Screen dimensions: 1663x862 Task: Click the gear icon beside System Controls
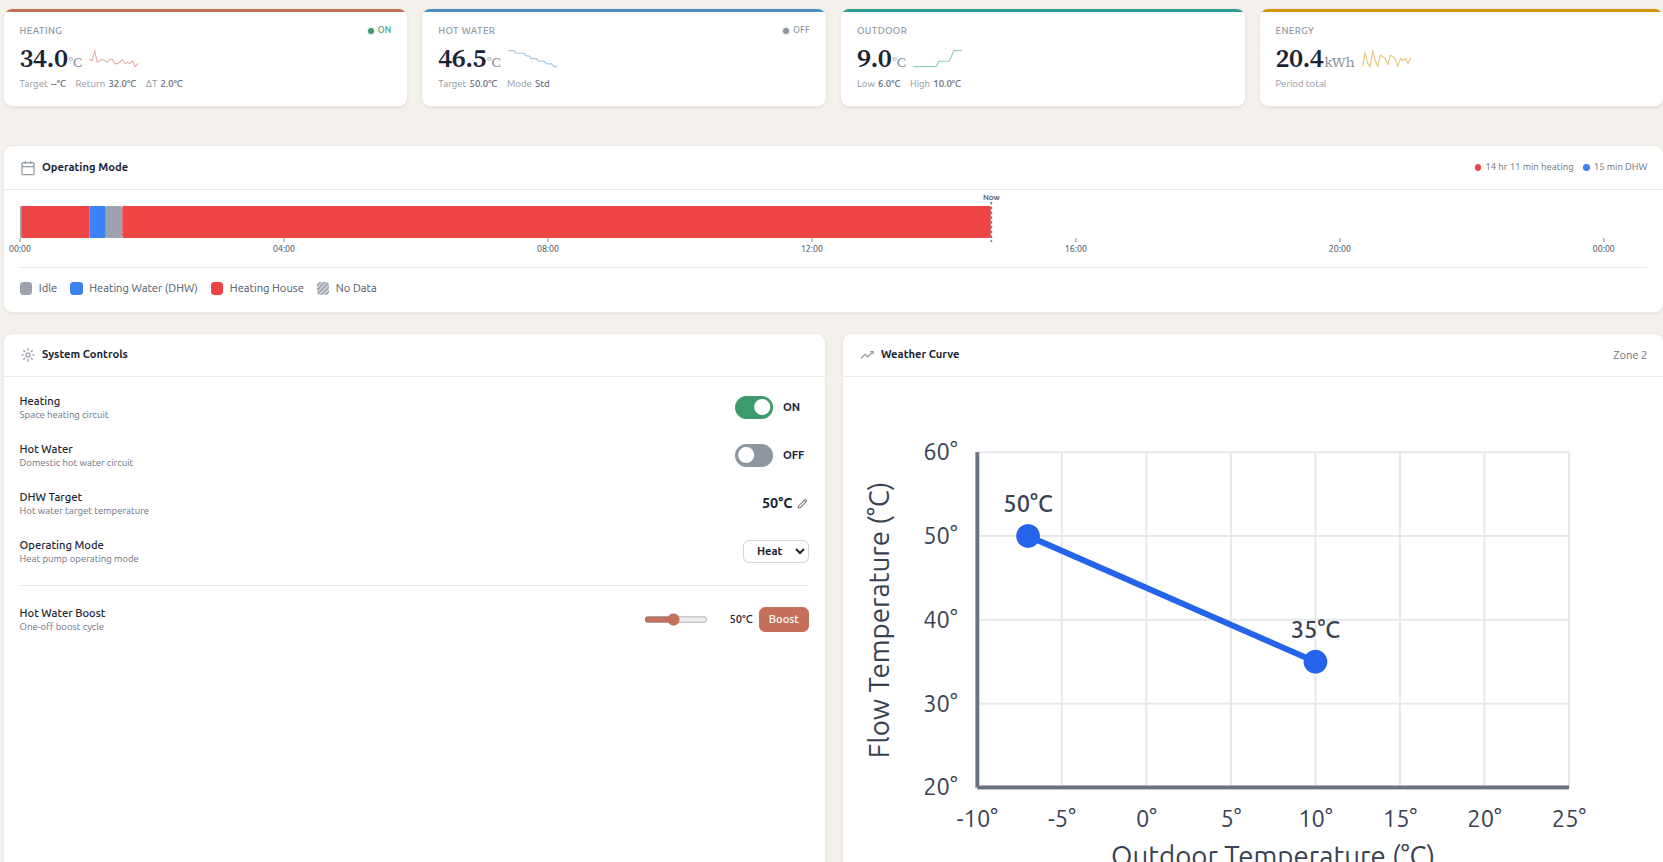(x=28, y=355)
